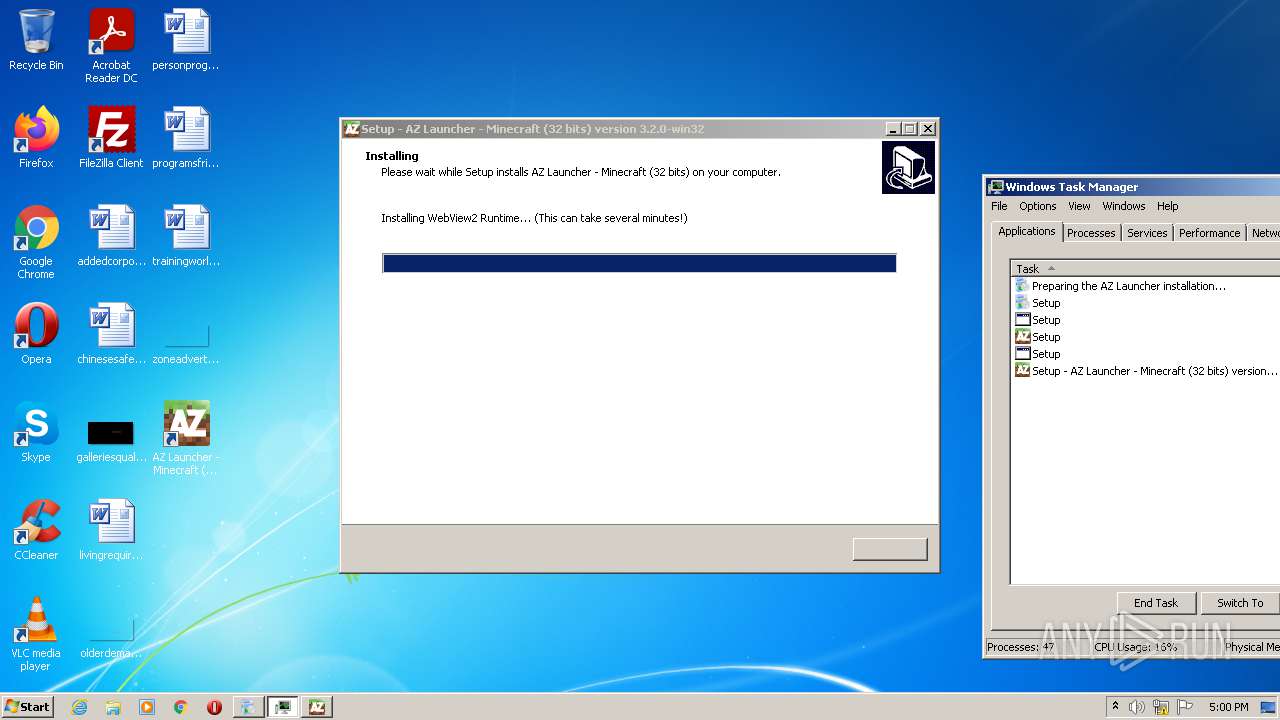
Task: Open AZ Launcher - Minecraft desktop shortcut
Action: (186, 438)
